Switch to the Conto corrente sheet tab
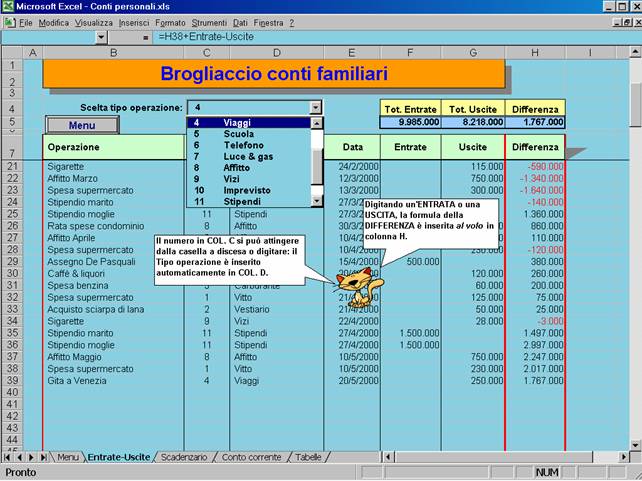This screenshot has height=481, width=642. click(253, 457)
